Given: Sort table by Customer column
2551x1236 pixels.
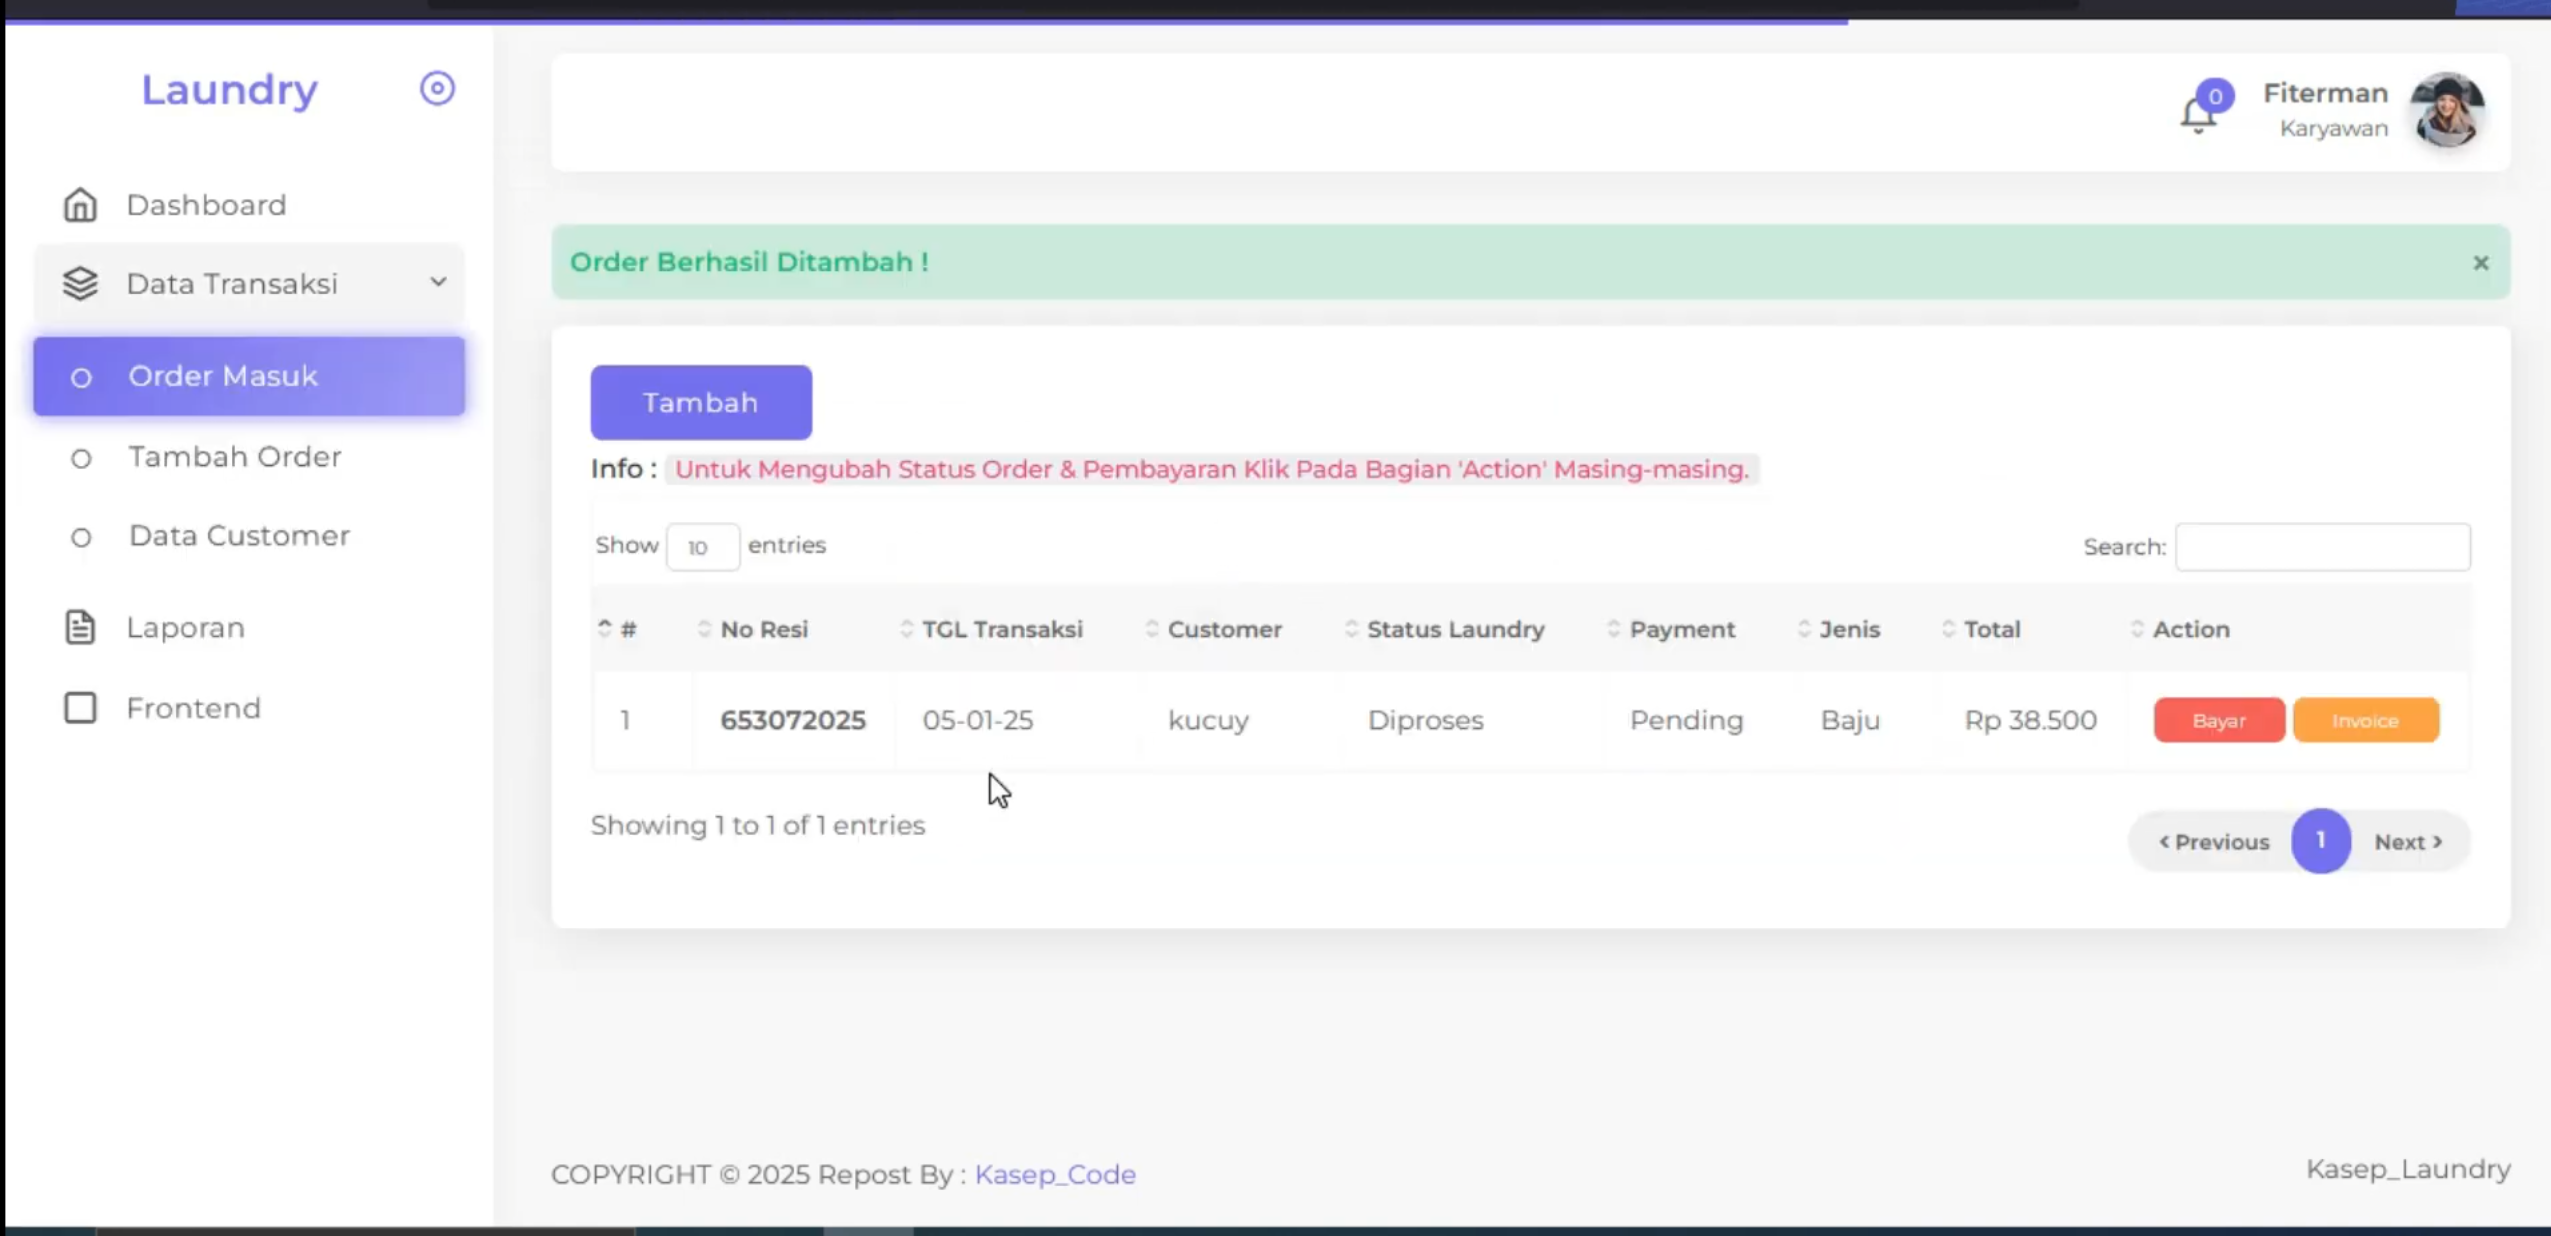Looking at the screenshot, I should (1224, 629).
